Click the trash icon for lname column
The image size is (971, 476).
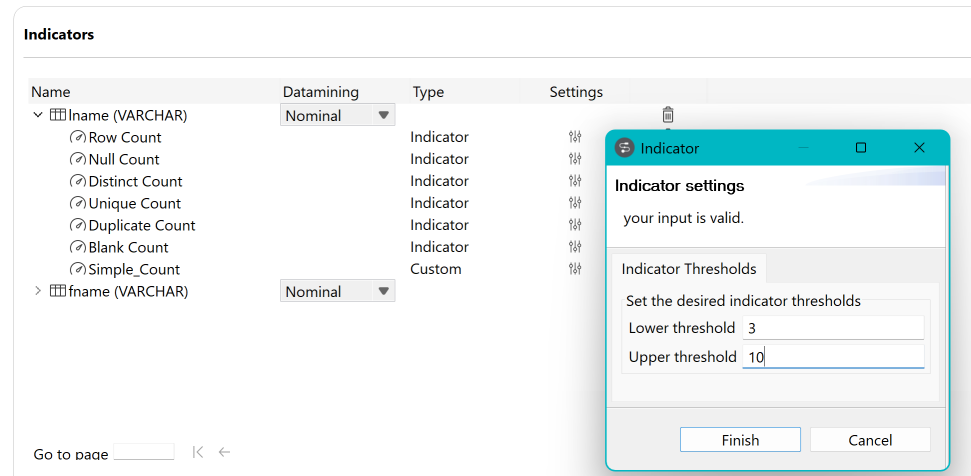pos(668,115)
